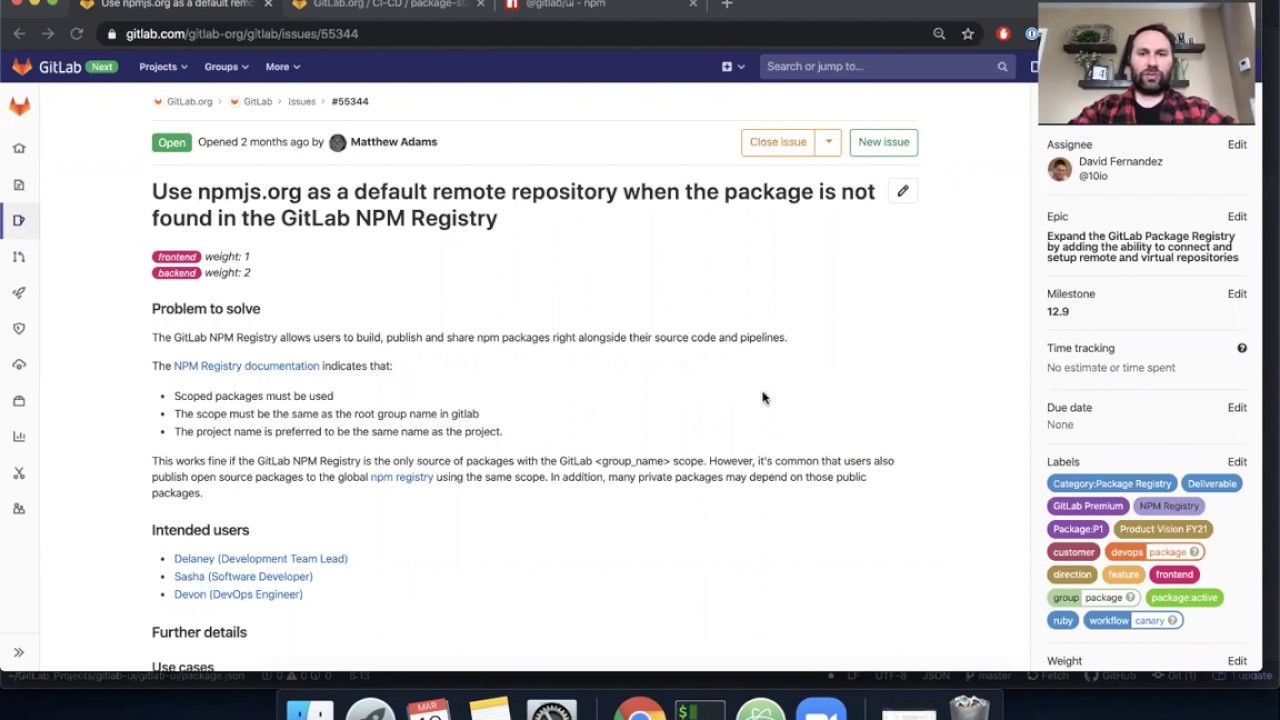The height and width of the screenshot is (720, 1280).
Task: Select the Issues icon in sidebar
Action: coord(19,220)
